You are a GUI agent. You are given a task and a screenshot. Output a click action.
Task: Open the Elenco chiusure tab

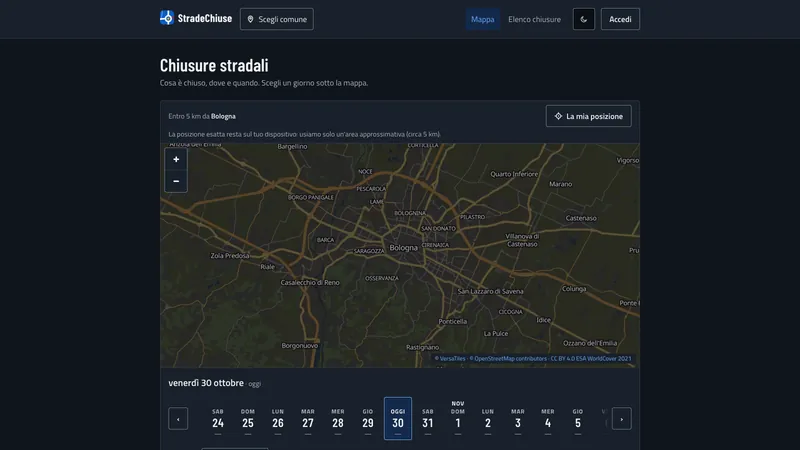(x=534, y=19)
